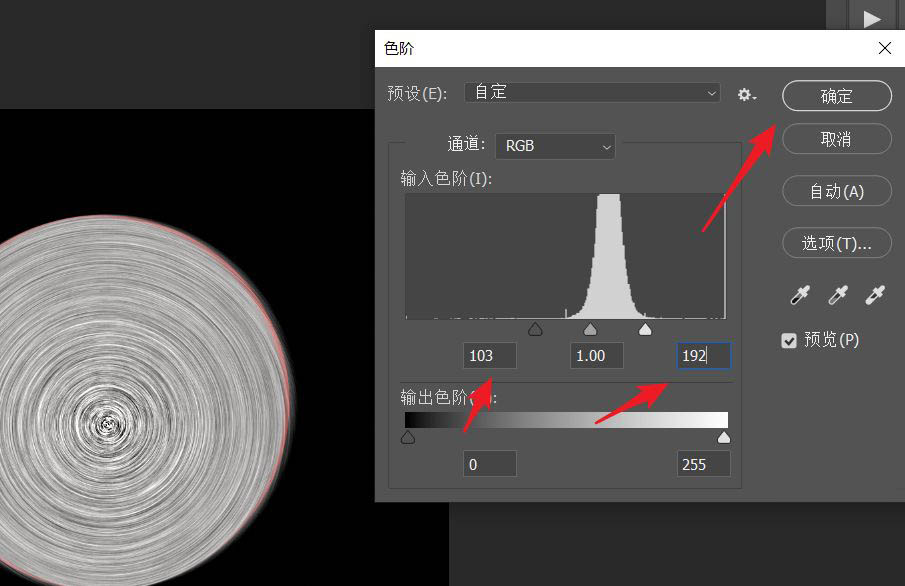Click the input highlight field showing 192
This screenshot has width=905, height=586.
pyautogui.click(x=704, y=356)
